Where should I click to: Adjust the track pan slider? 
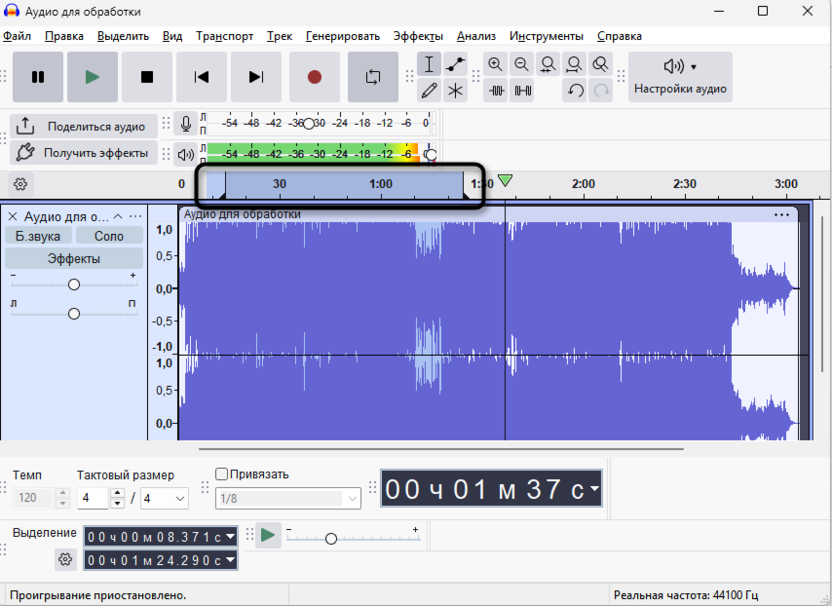point(74,313)
